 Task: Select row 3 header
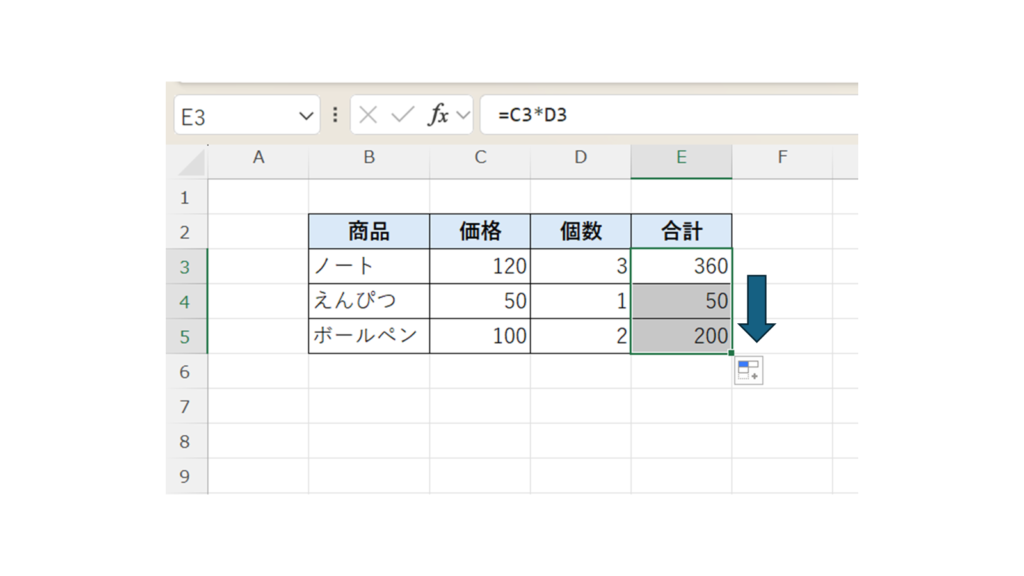185,267
